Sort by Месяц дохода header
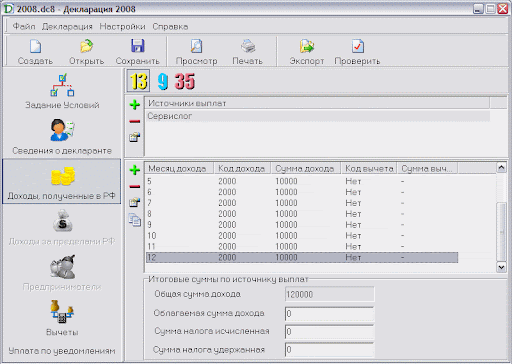 click(x=179, y=168)
